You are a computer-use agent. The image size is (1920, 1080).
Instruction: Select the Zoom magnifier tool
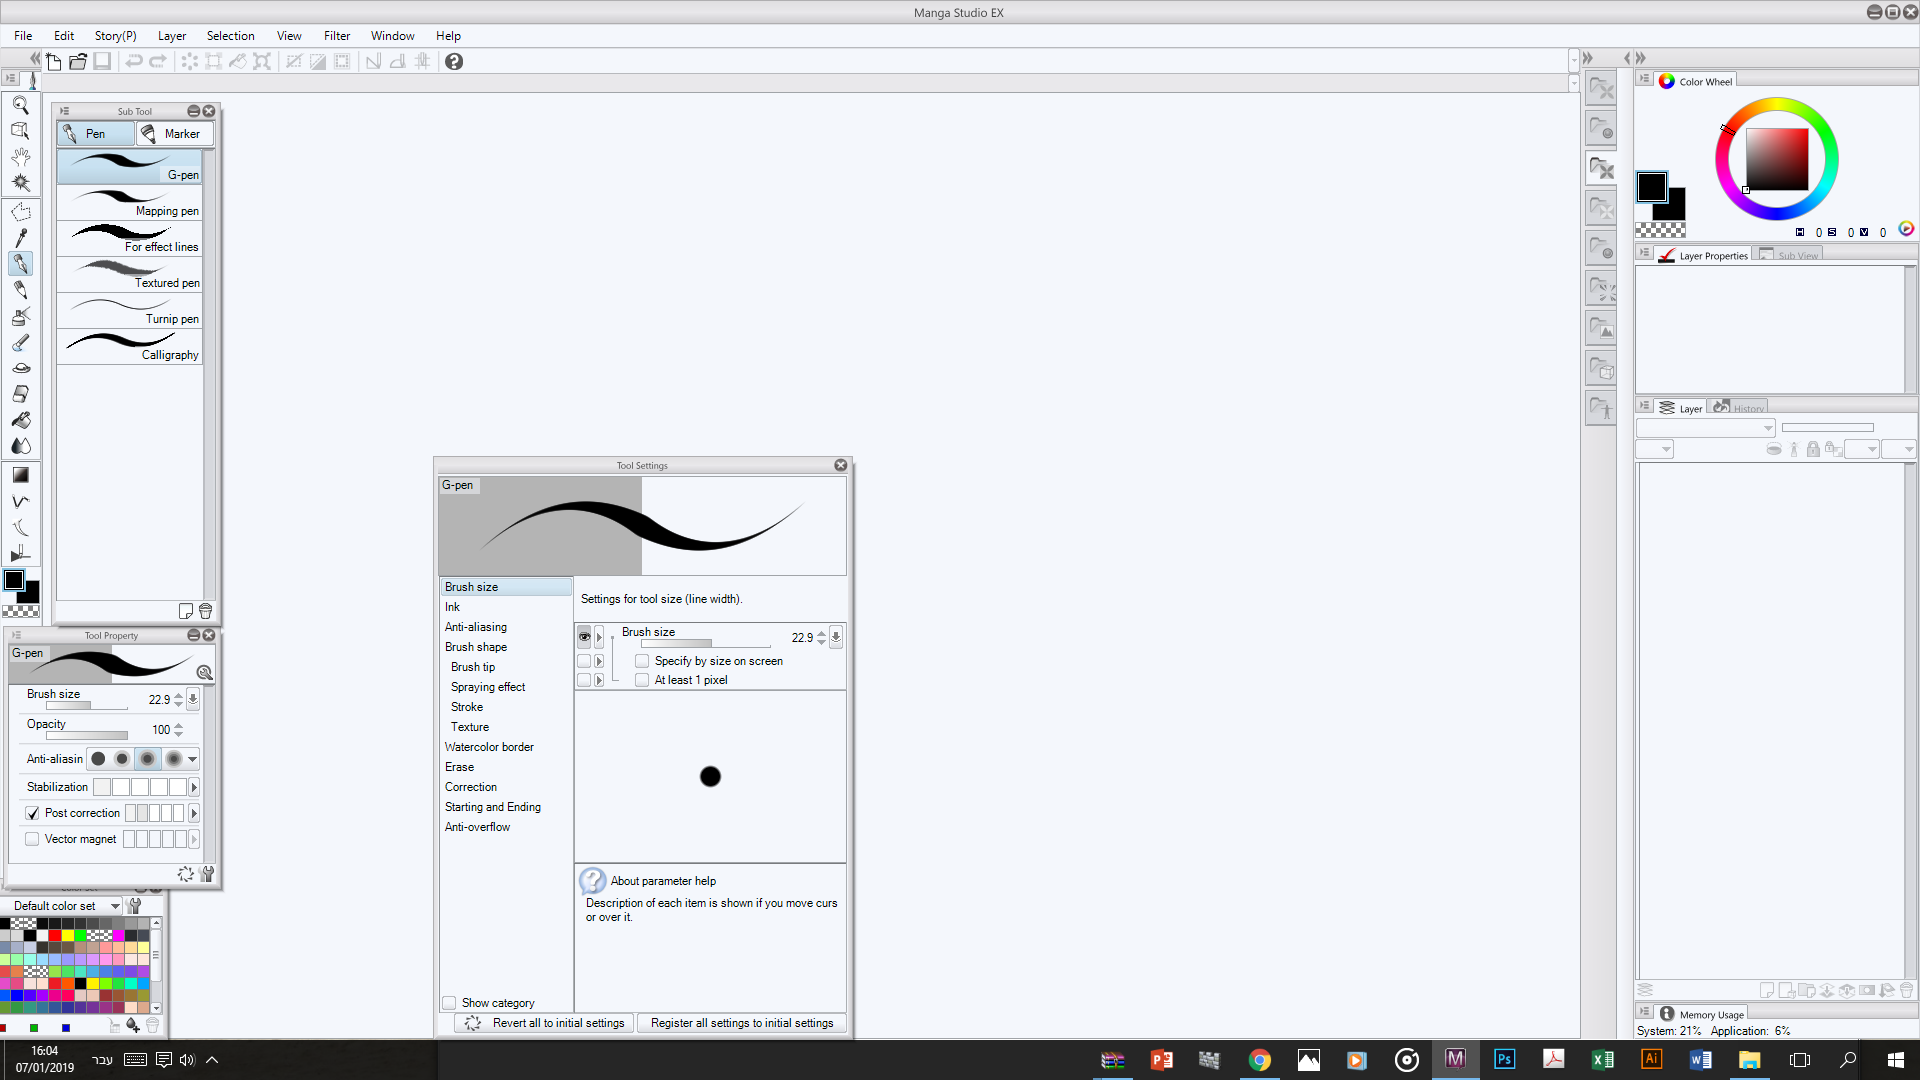point(20,105)
